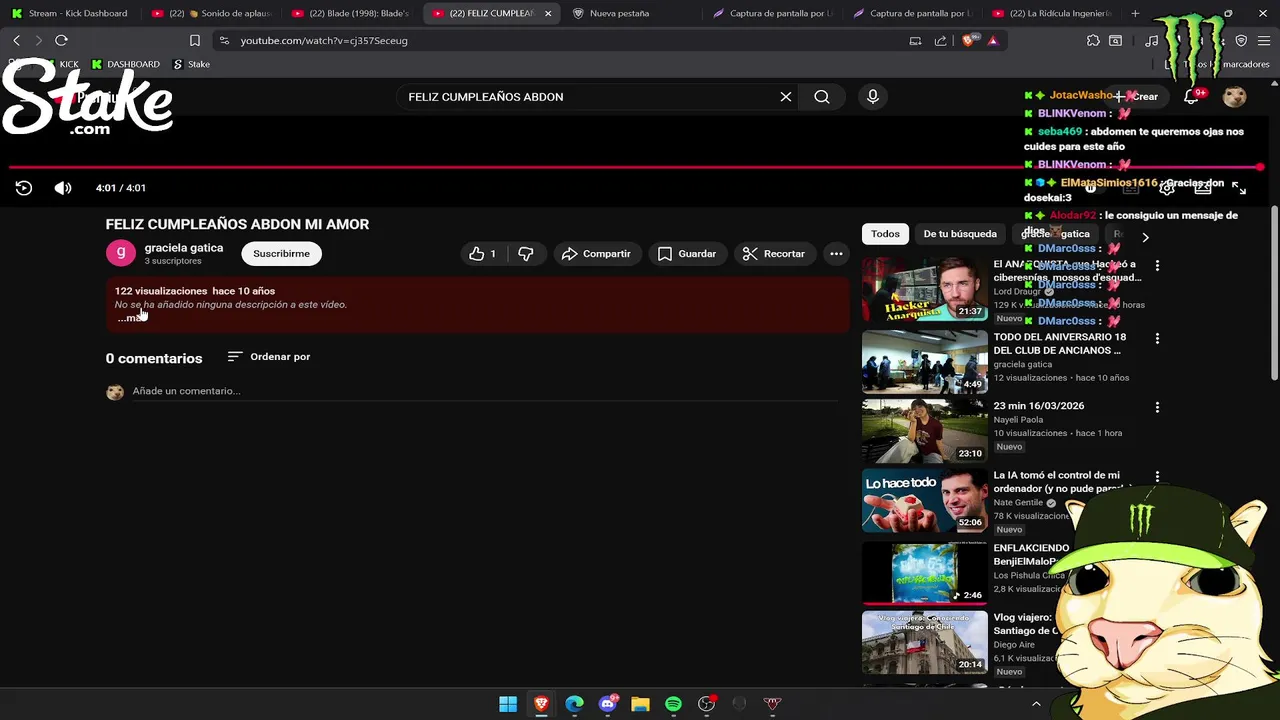The height and width of the screenshot is (720, 1280).
Task: Open the extensions puzzle icon
Action: 1093,41
